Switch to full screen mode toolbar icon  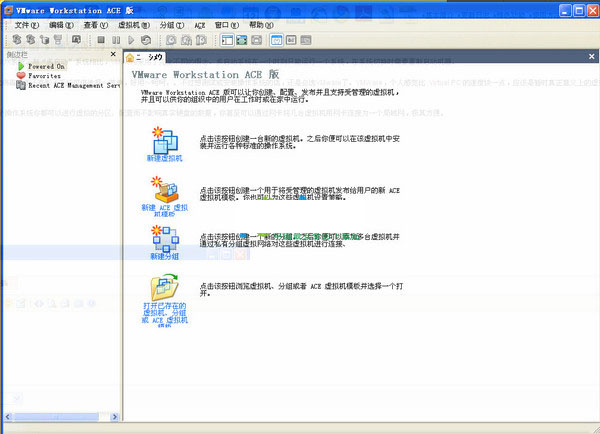click(241, 40)
